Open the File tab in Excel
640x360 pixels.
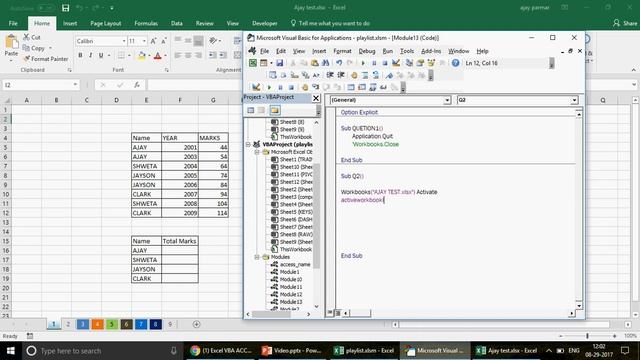point(13,23)
